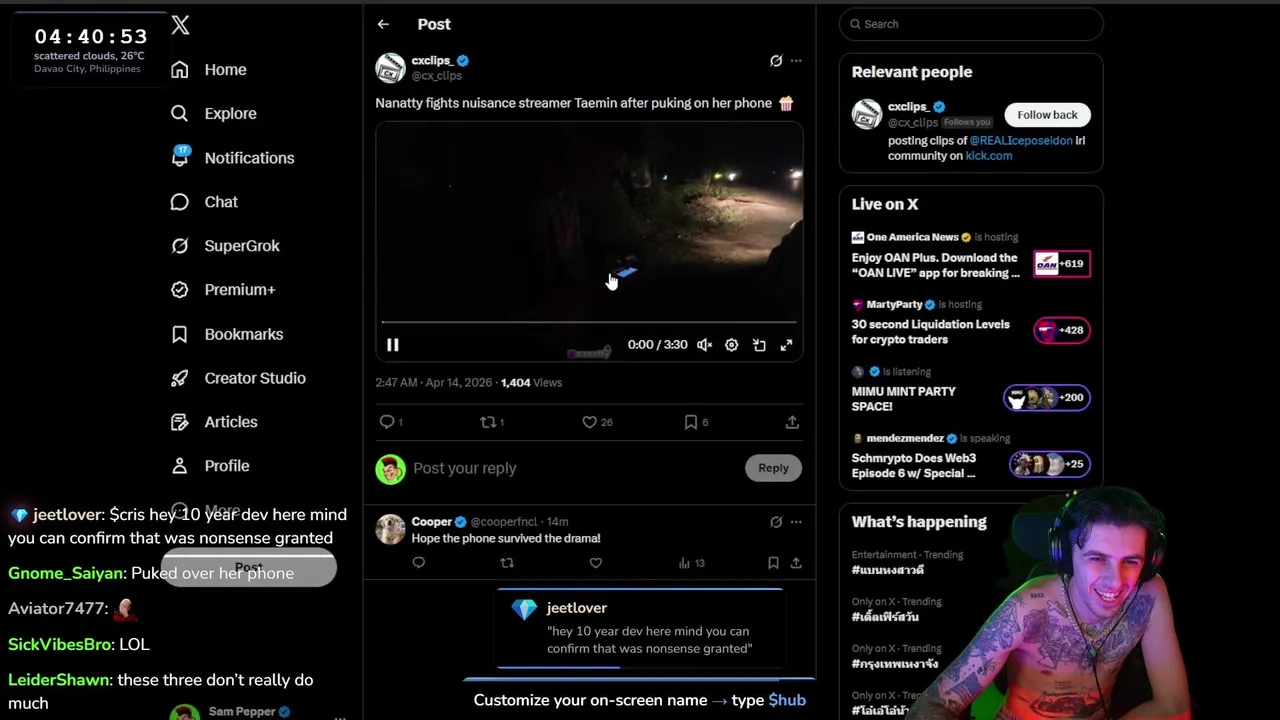The image size is (1280, 720).
Task: Click the first trending hashtag under Entertainment
Action: pos(888,570)
